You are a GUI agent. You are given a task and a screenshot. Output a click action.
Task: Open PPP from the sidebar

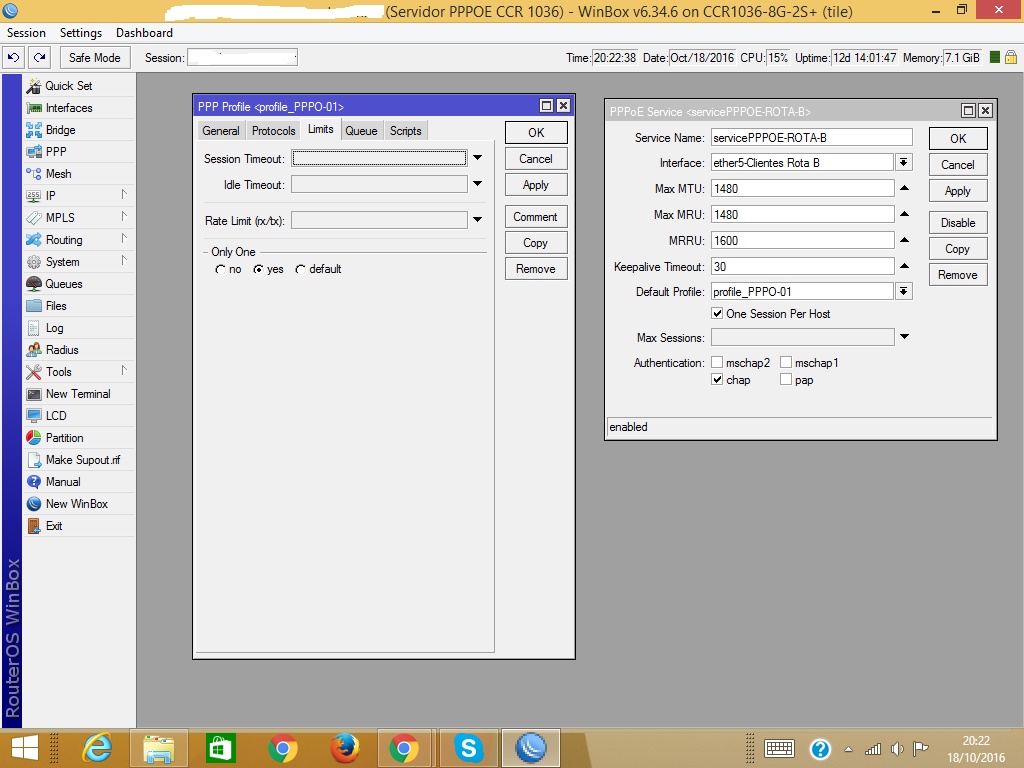click(56, 152)
